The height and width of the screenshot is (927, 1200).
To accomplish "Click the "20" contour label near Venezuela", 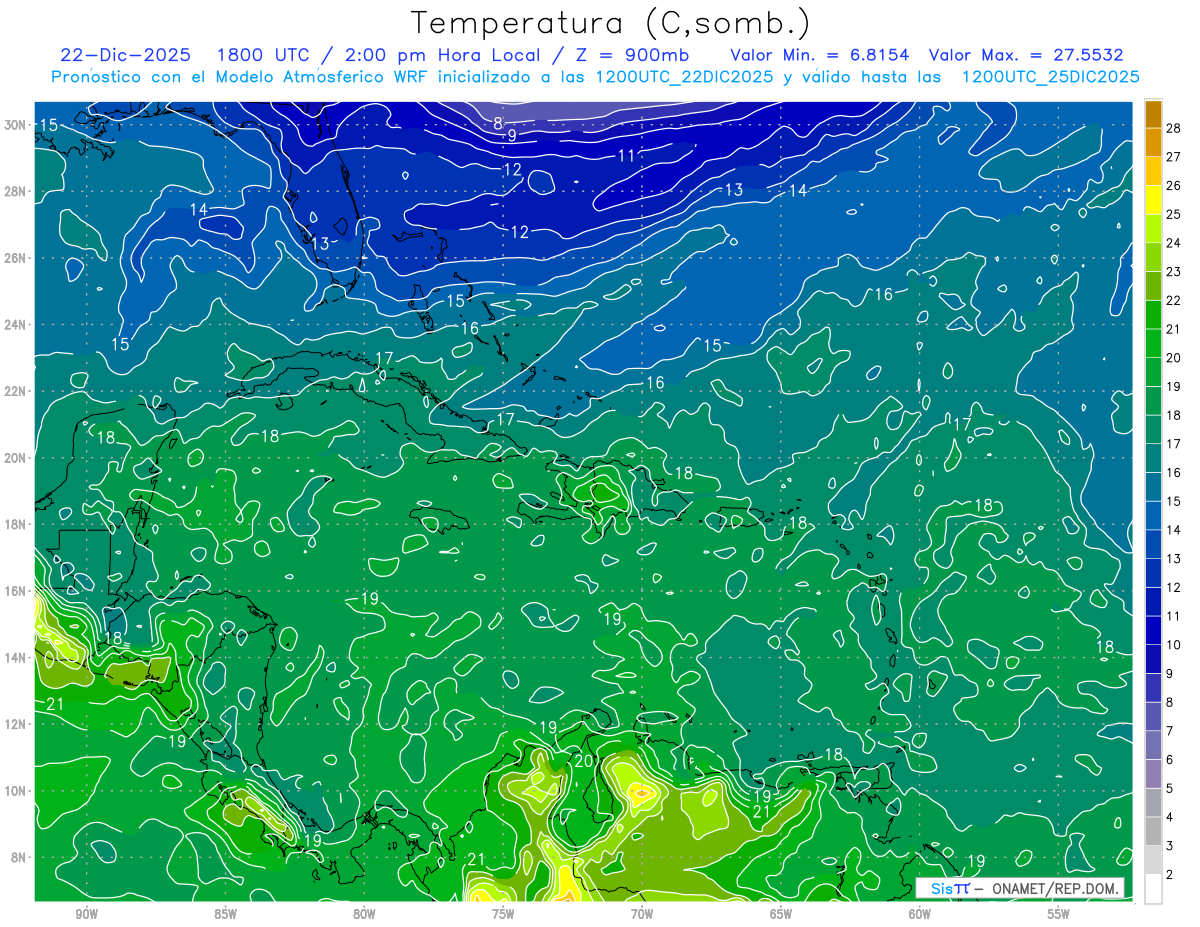I will click(585, 761).
